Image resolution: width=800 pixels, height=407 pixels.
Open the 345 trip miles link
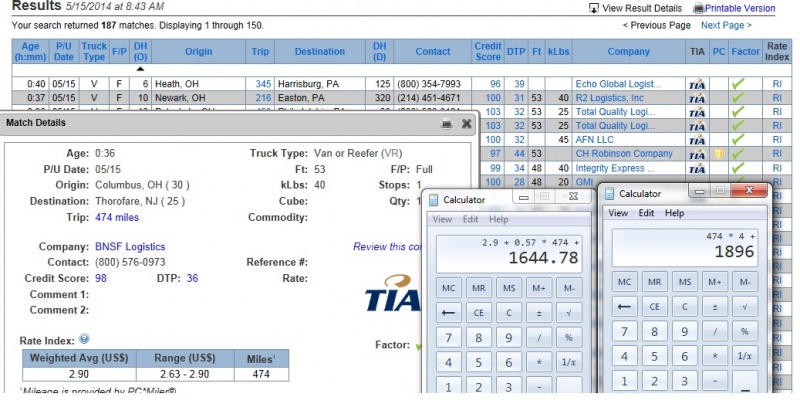(263, 84)
